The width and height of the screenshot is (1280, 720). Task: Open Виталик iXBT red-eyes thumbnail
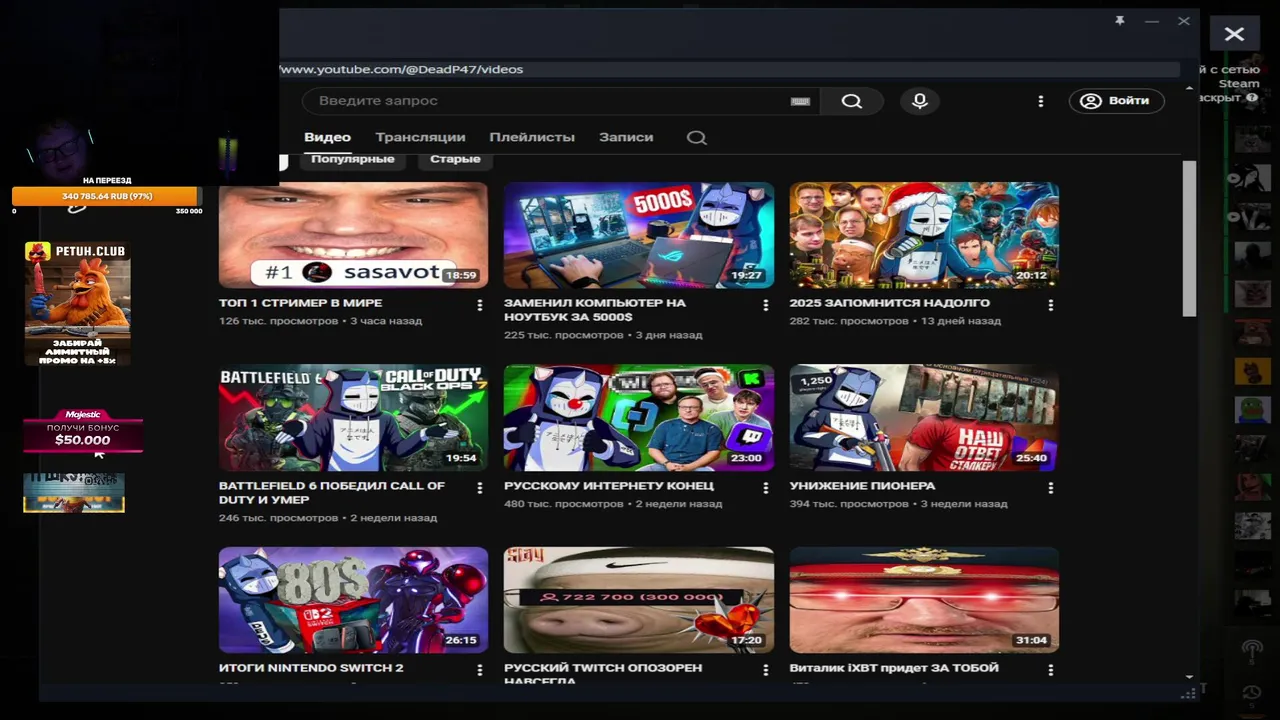(x=924, y=600)
